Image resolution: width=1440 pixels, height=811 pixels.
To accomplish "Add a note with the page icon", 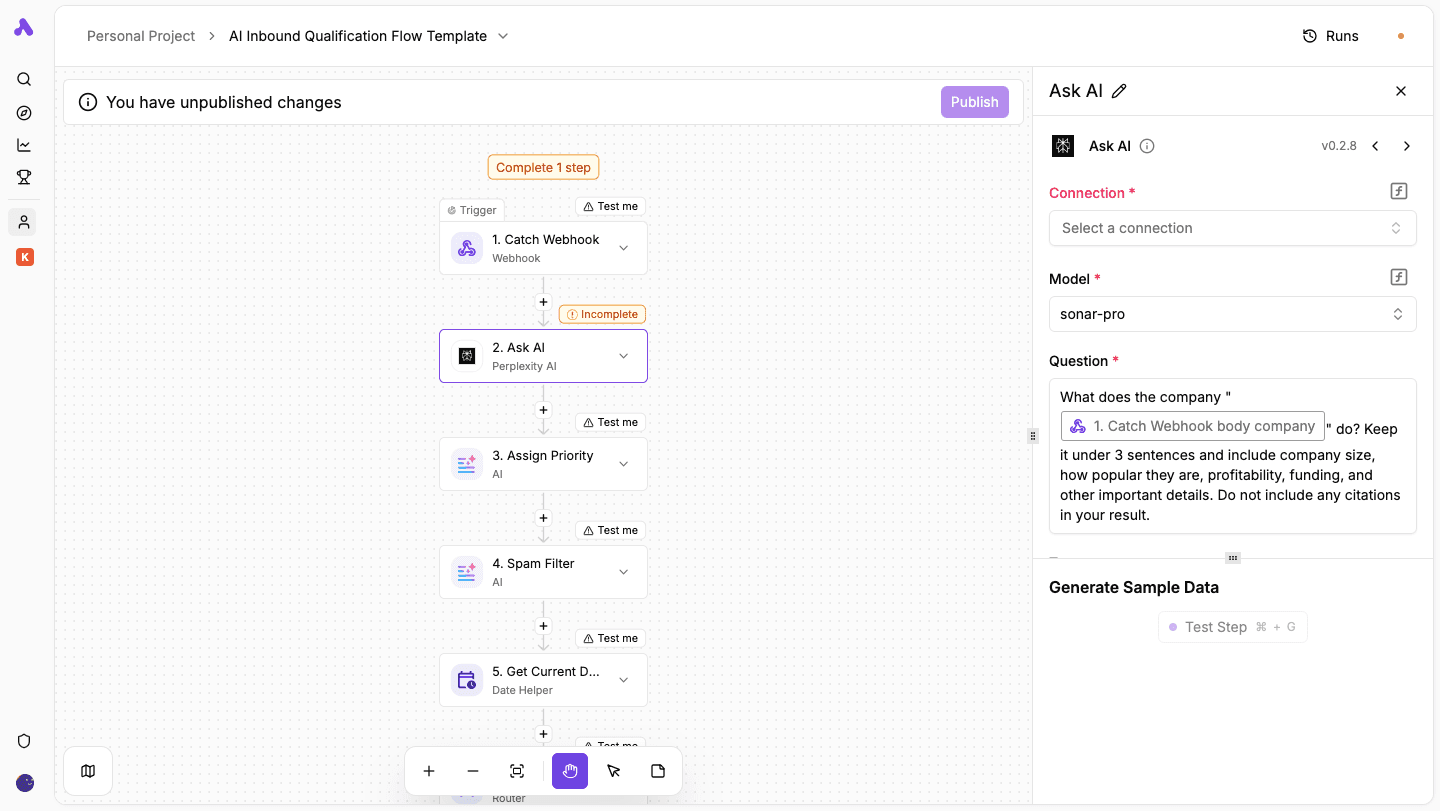I will 658,771.
